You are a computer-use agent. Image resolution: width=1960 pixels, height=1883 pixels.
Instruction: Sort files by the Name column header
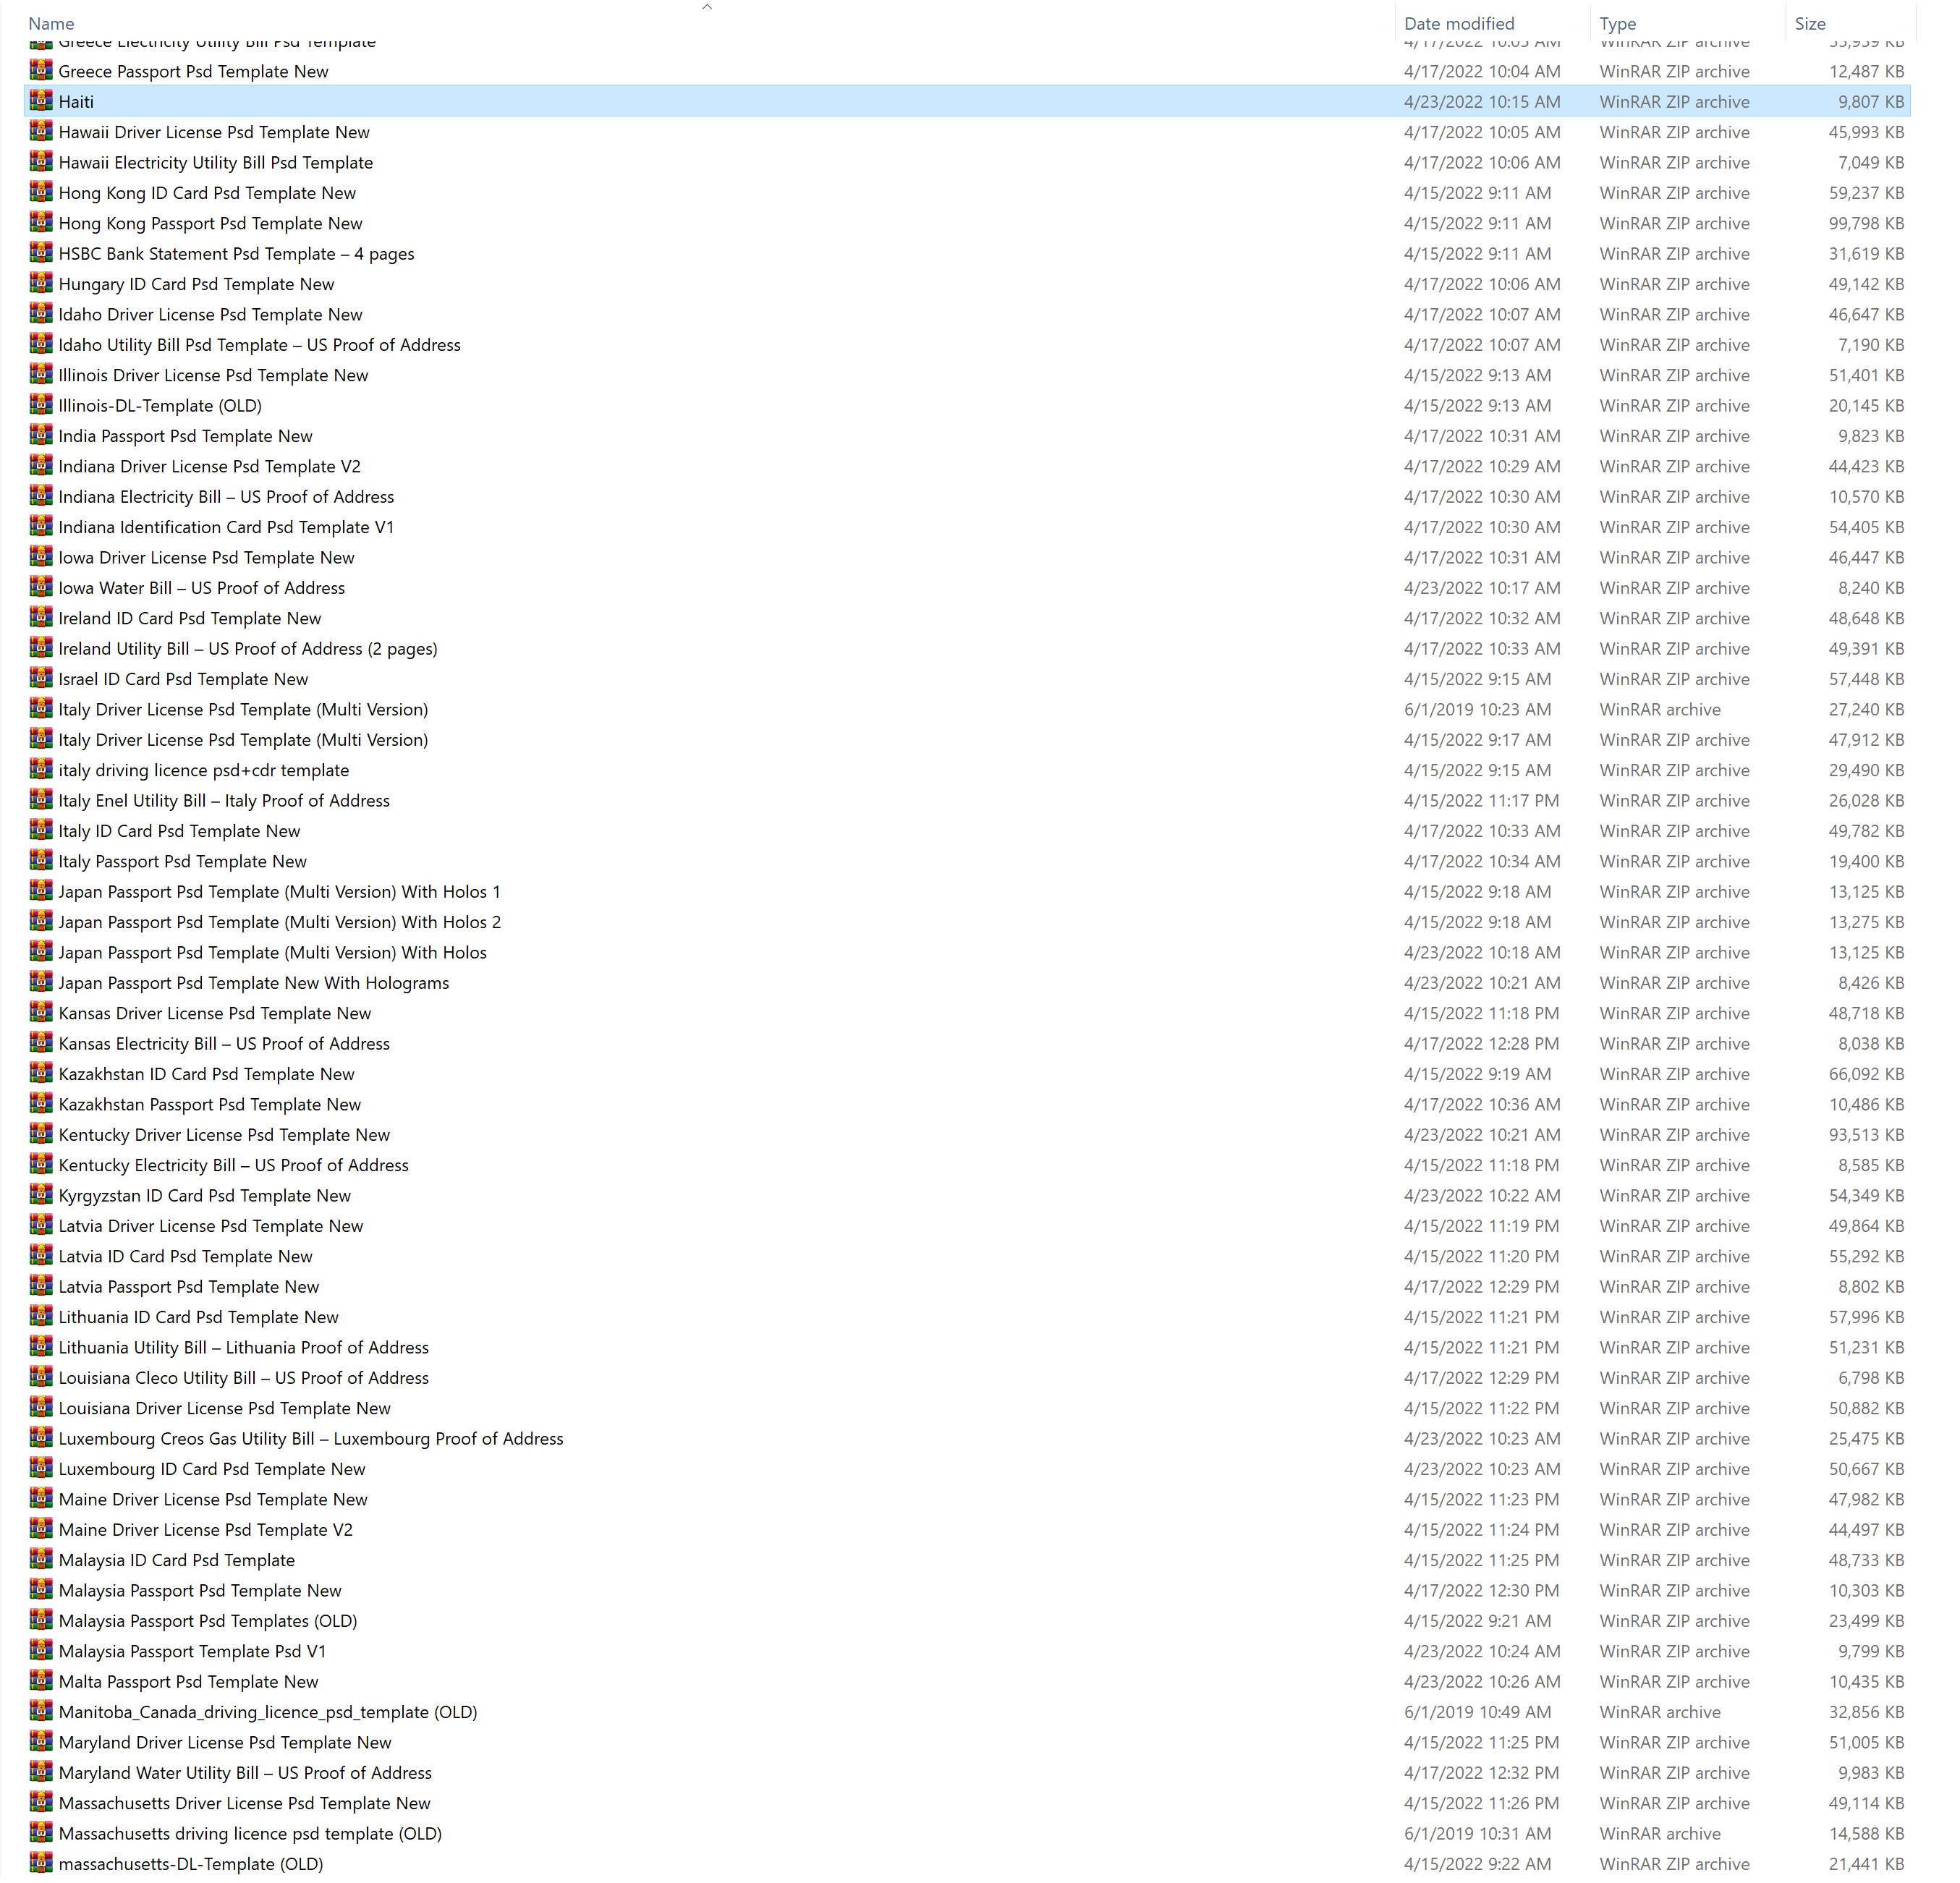pos(51,23)
